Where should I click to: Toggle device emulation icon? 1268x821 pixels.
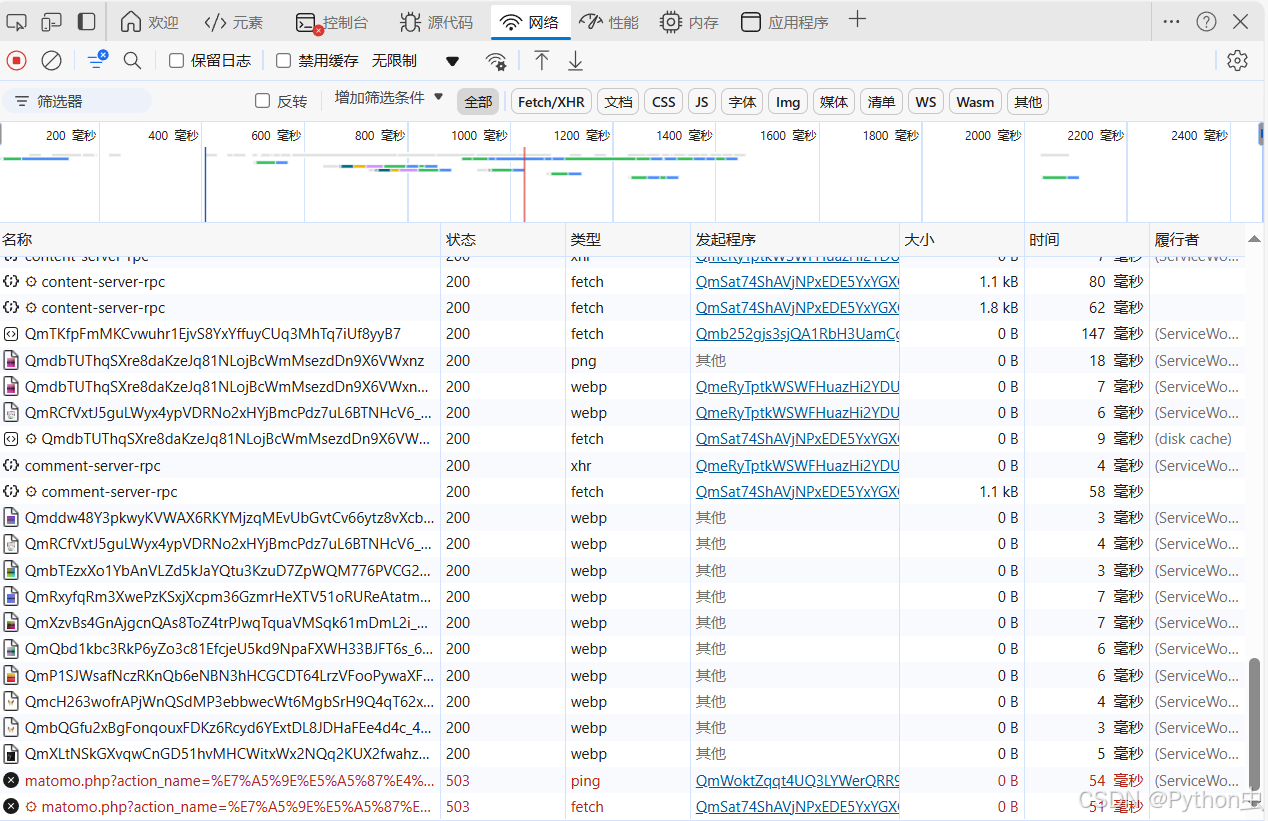pos(52,22)
